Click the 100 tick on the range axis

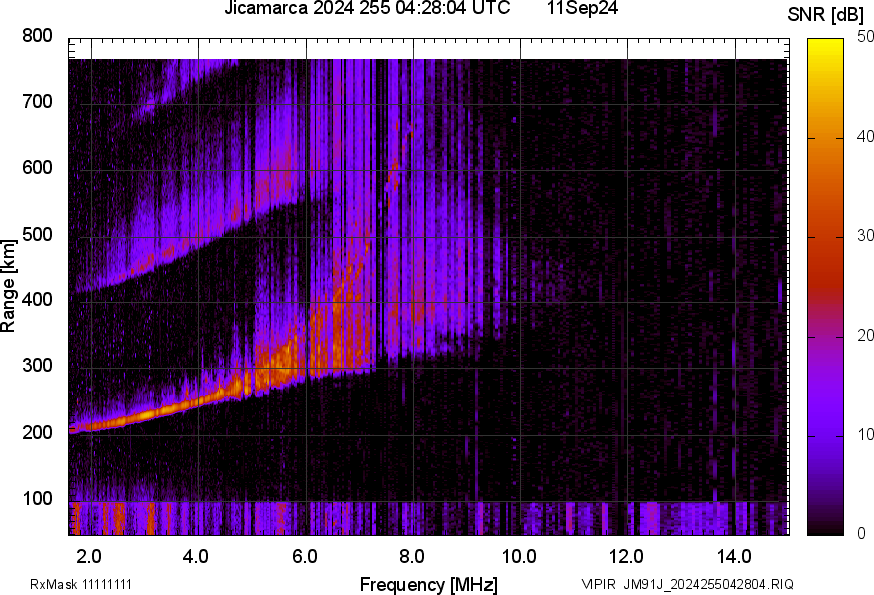pyautogui.click(x=37, y=500)
